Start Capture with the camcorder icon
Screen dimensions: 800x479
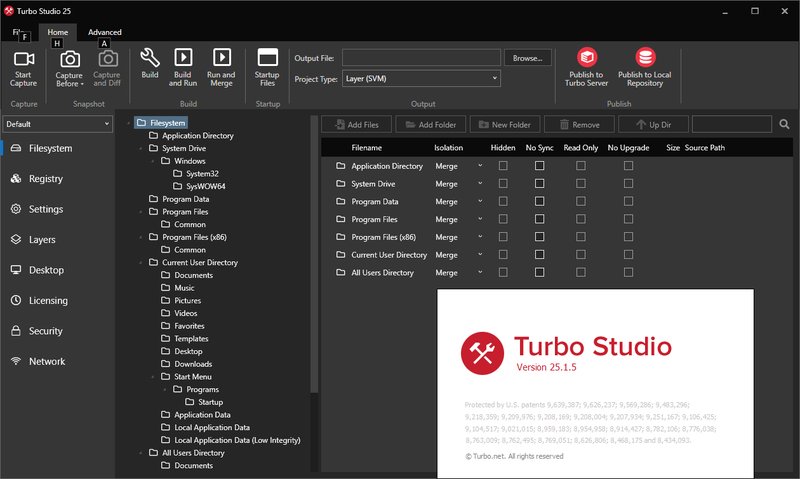coord(23,59)
